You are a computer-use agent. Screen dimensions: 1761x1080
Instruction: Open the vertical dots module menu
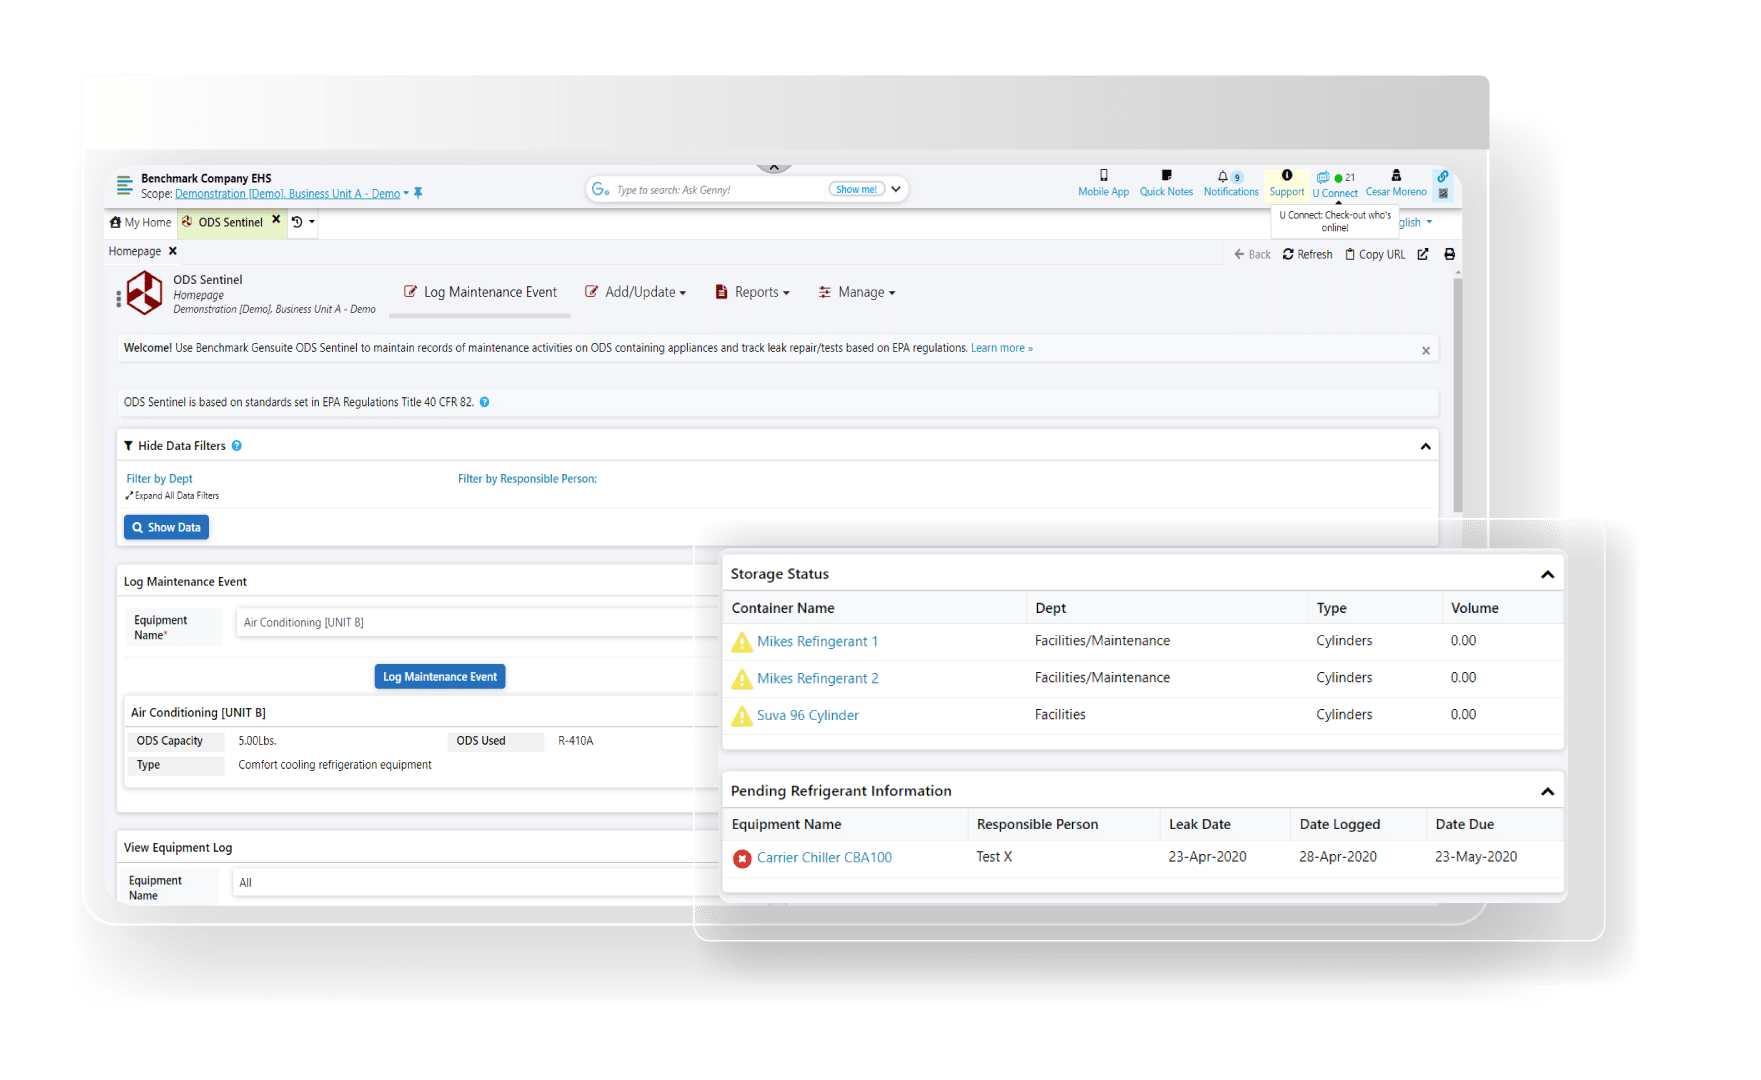(118, 298)
